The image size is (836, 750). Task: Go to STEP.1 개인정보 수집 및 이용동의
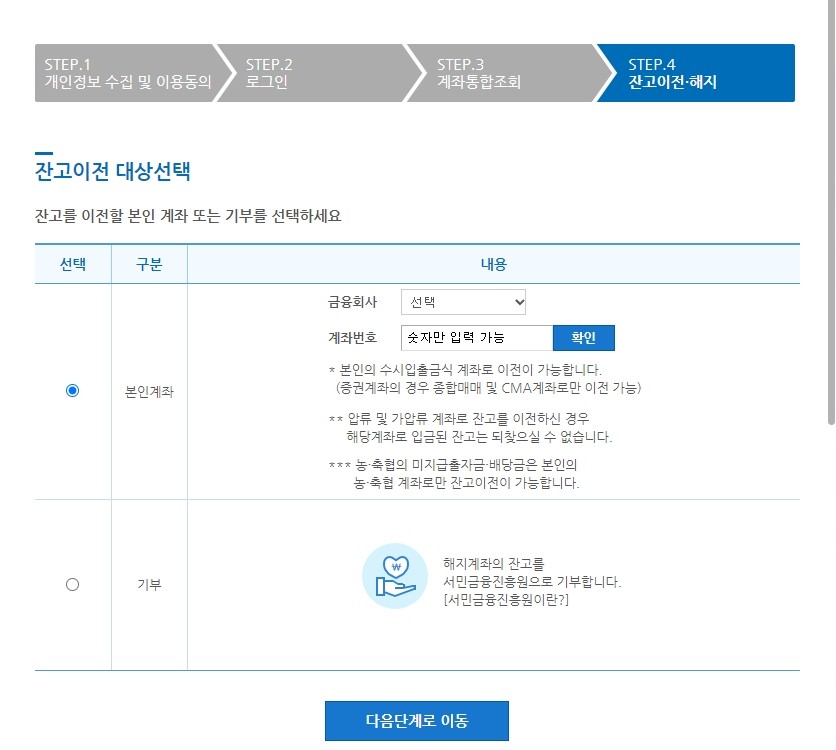coord(128,73)
